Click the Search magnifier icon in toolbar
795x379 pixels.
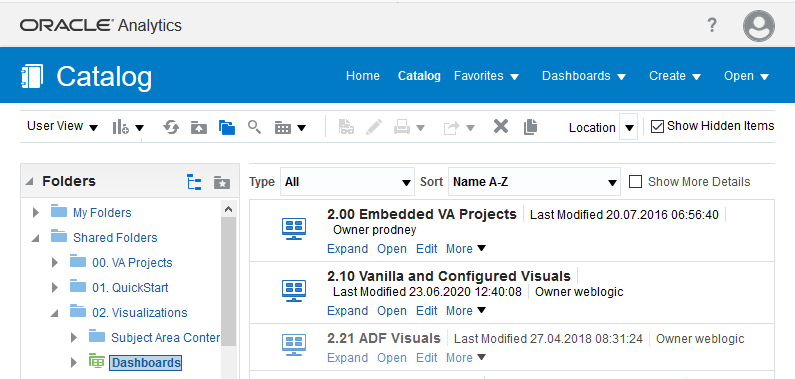(x=254, y=127)
